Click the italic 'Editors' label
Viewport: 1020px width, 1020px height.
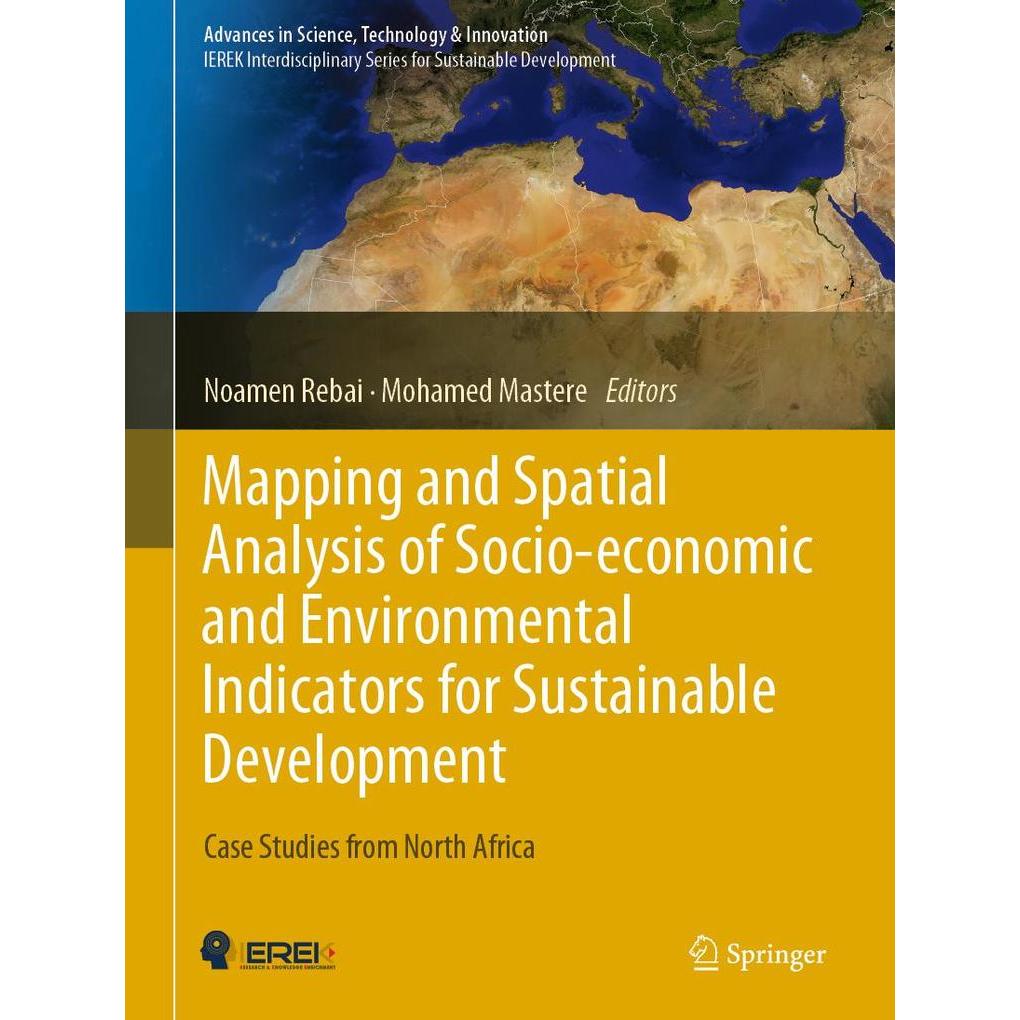click(x=641, y=391)
